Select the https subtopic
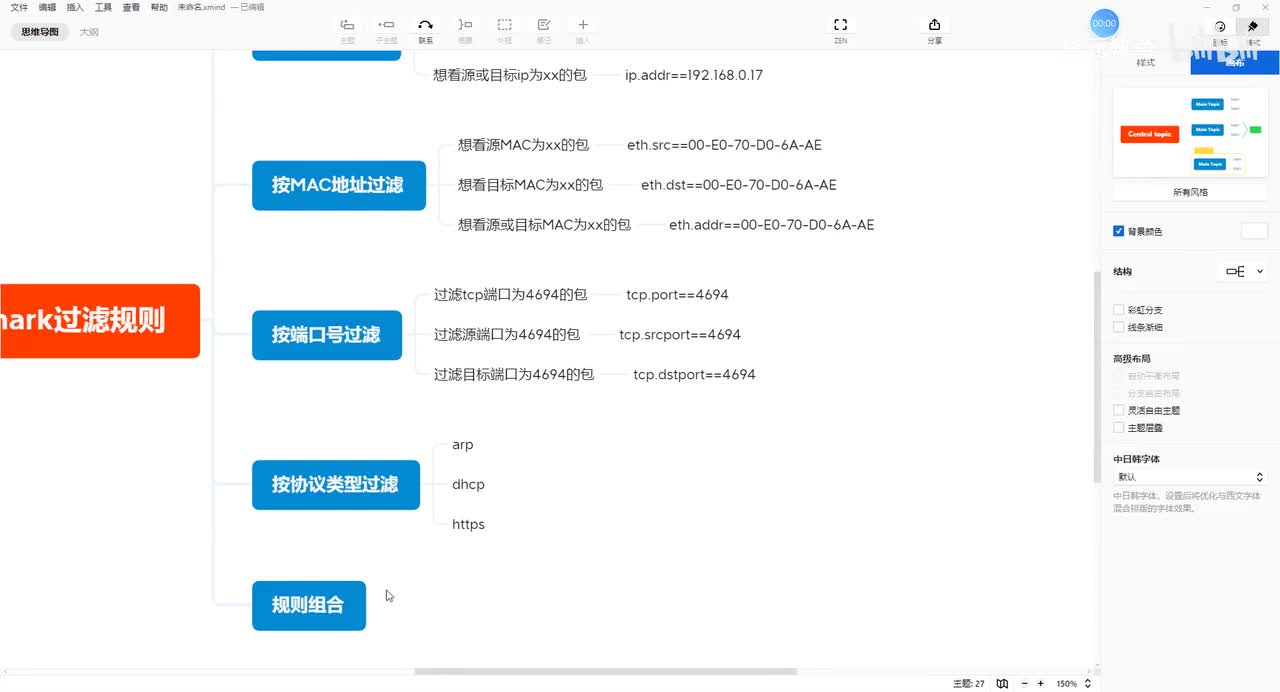The image size is (1280, 692). click(468, 525)
